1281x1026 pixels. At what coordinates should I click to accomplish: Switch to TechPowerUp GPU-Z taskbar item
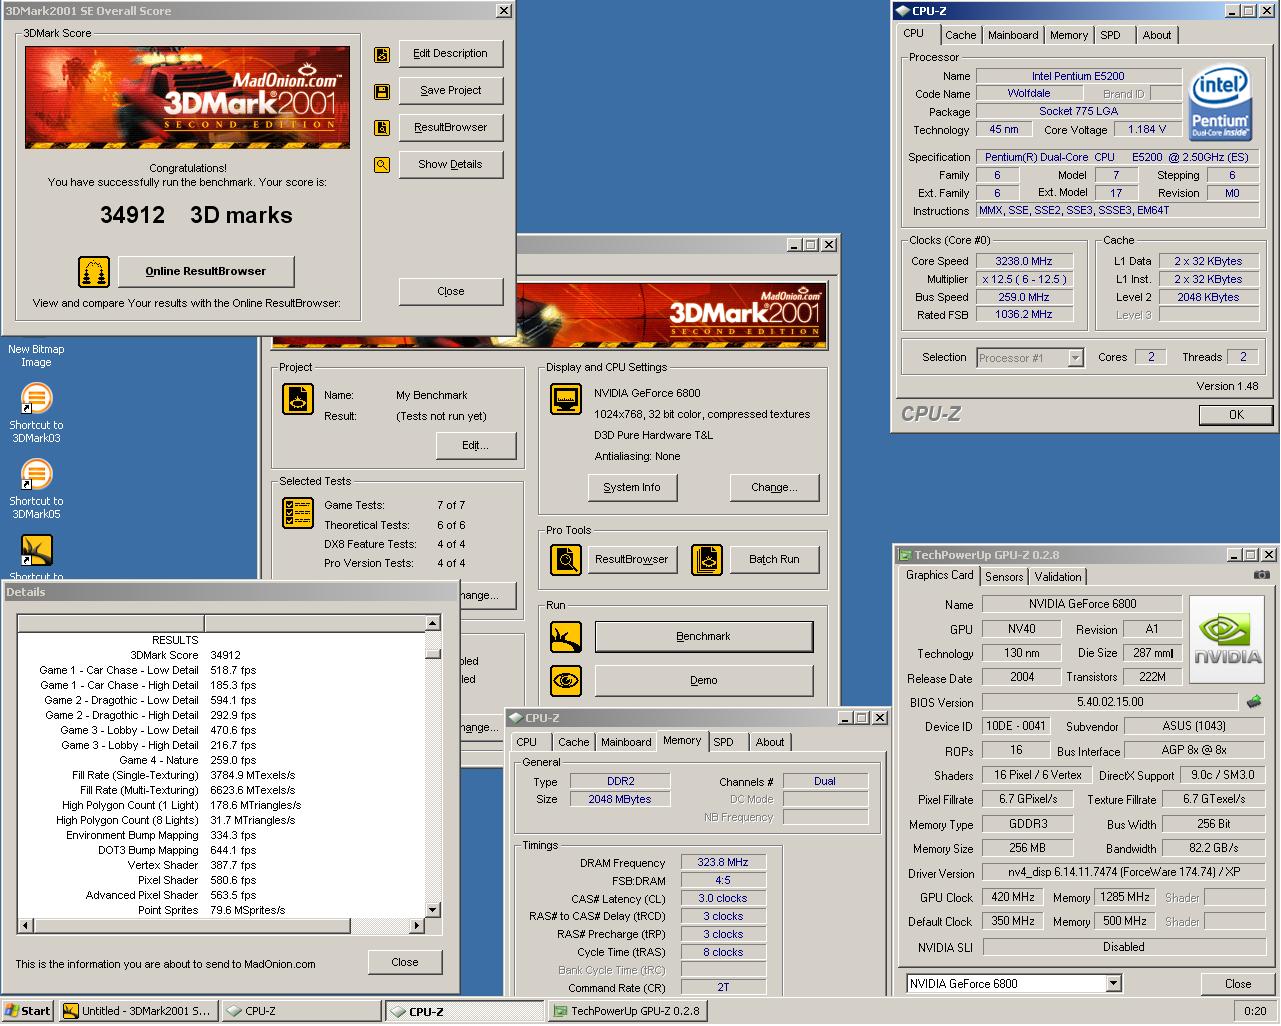point(628,1011)
